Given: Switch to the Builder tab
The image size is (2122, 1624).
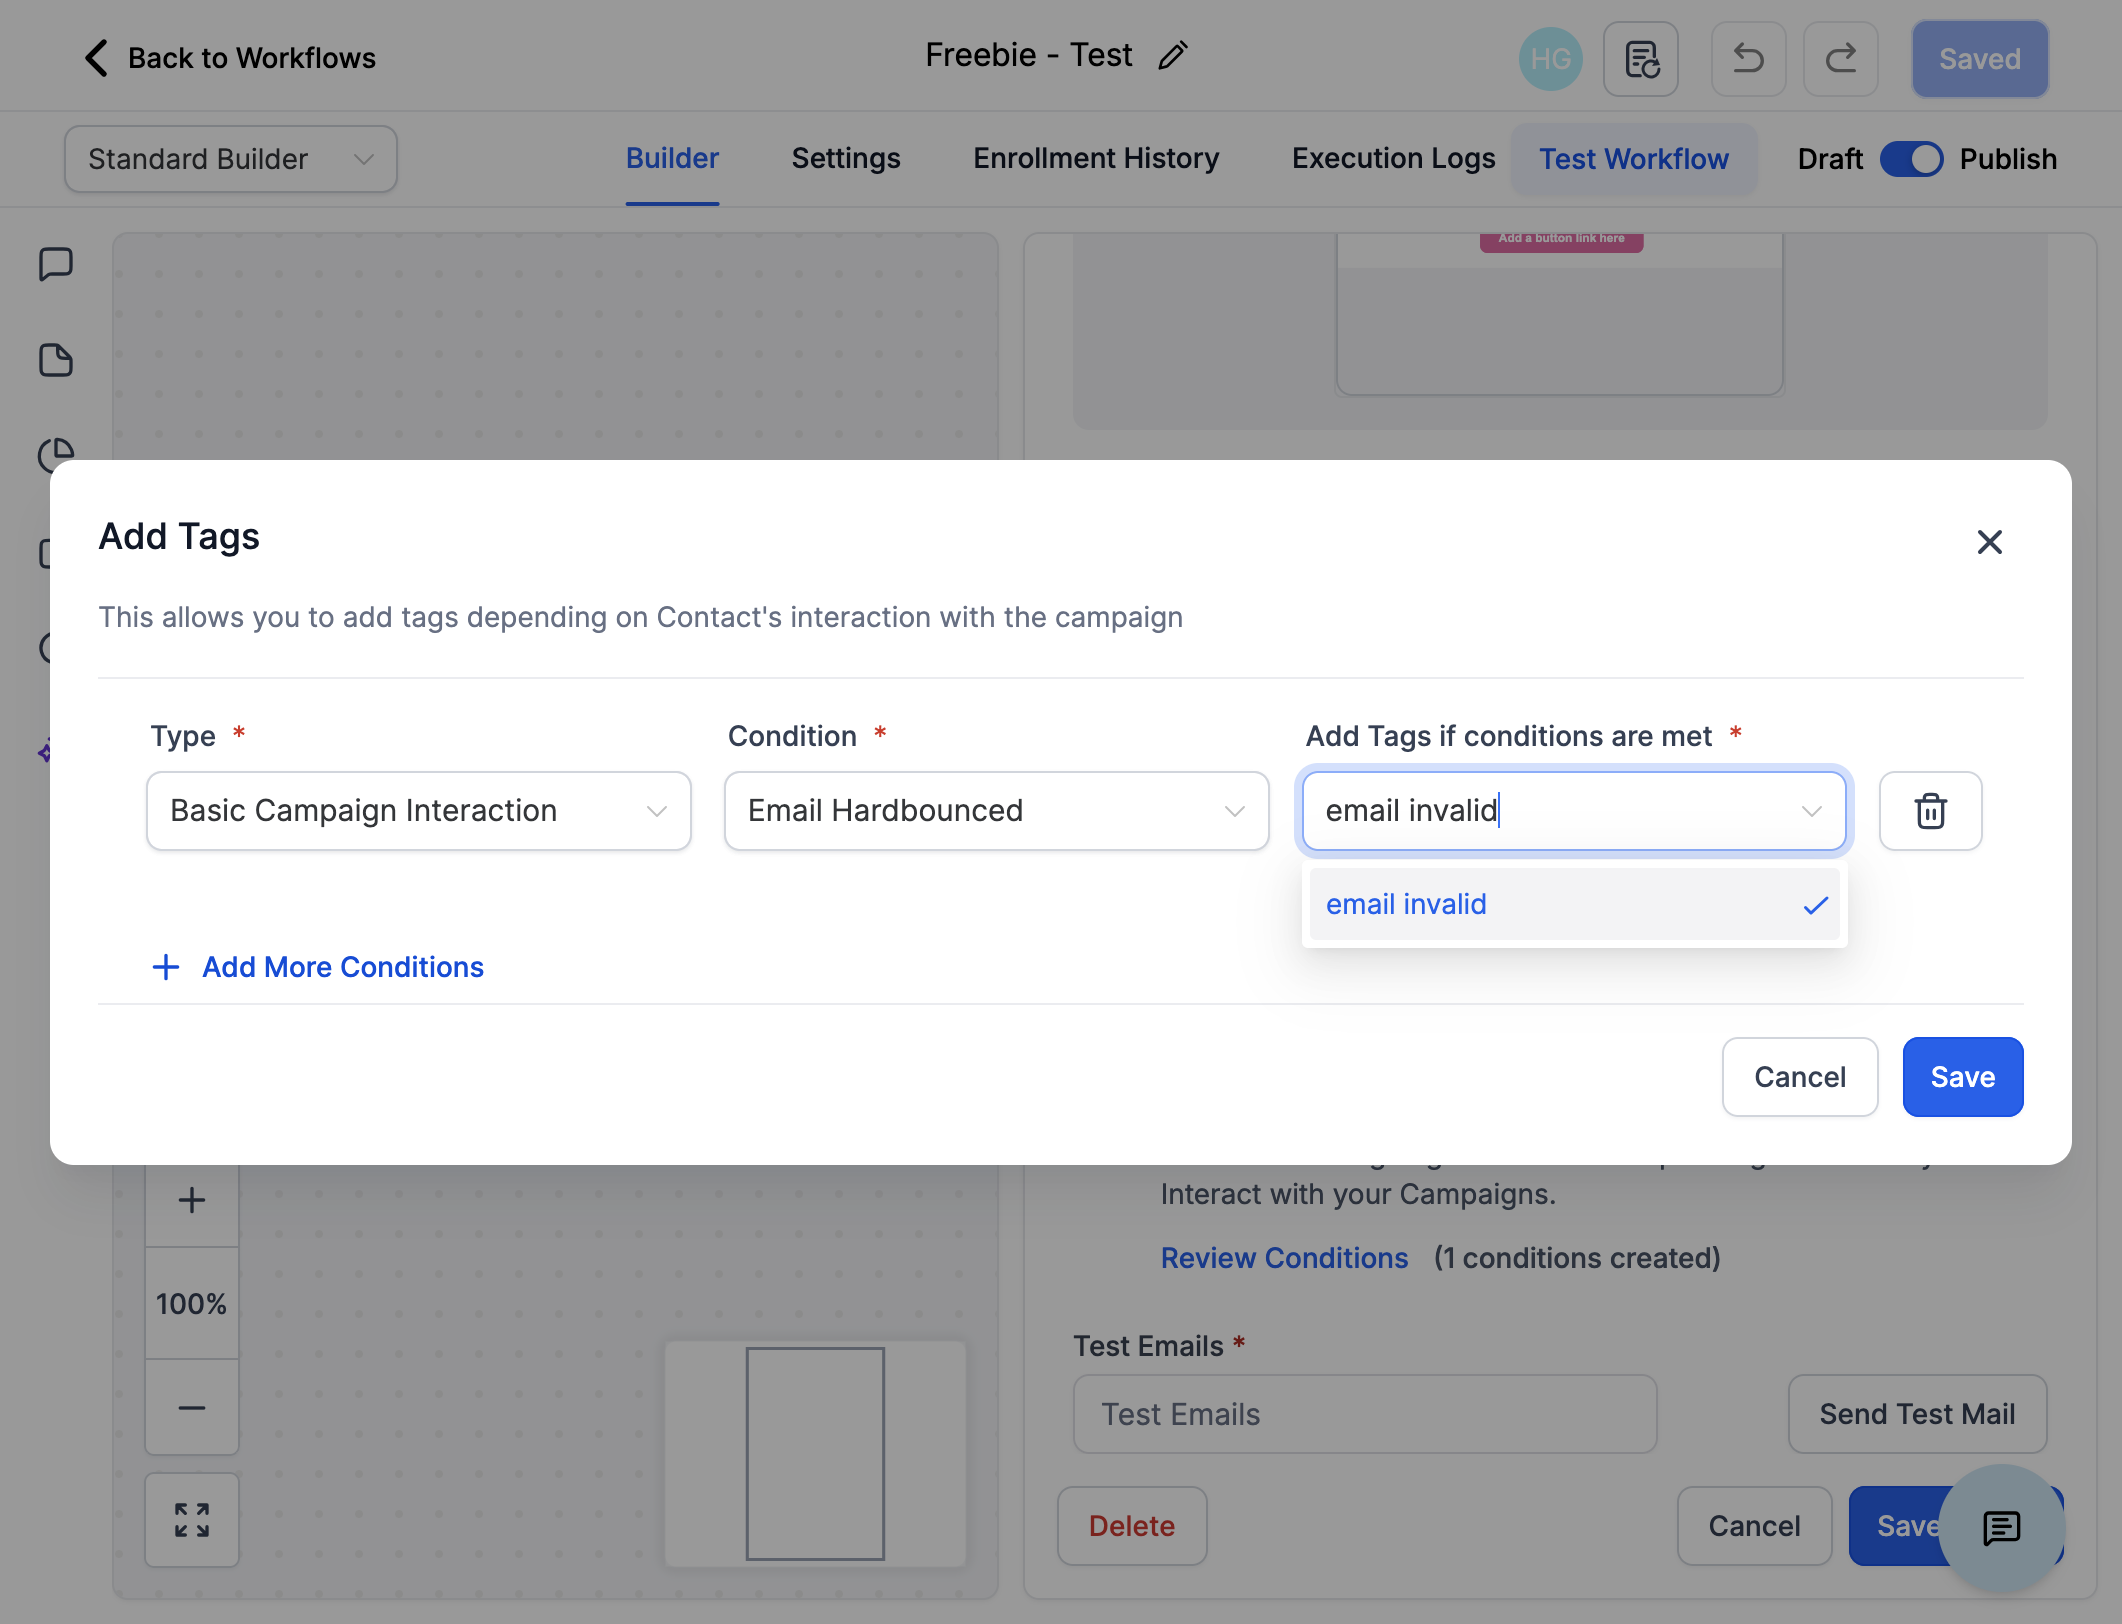Looking at the screenshot, I should tap(672, 159).
